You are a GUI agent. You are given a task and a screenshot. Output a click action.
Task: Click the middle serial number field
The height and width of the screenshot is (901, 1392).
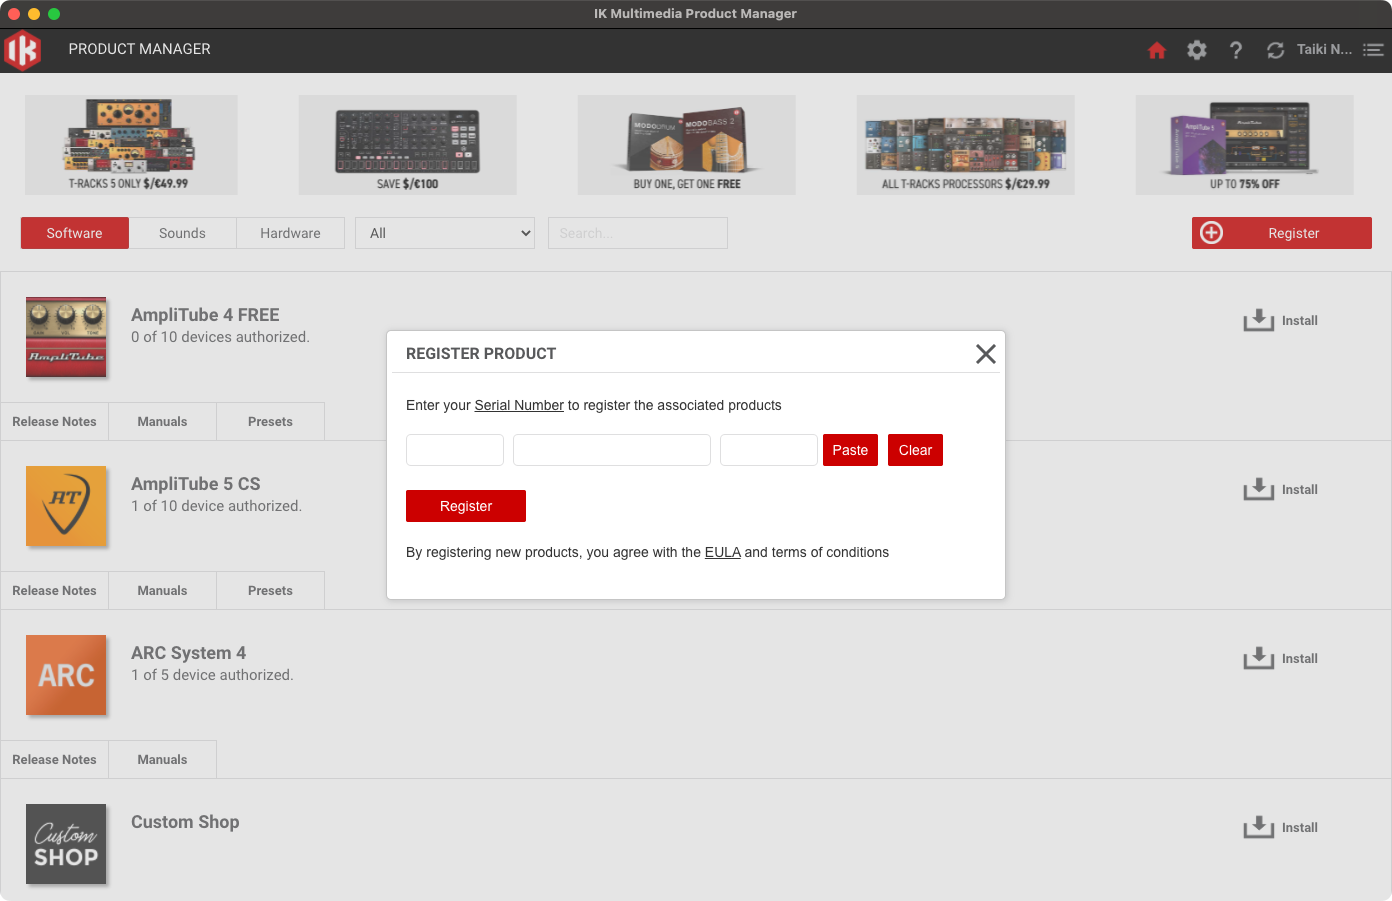coord(612,450)
